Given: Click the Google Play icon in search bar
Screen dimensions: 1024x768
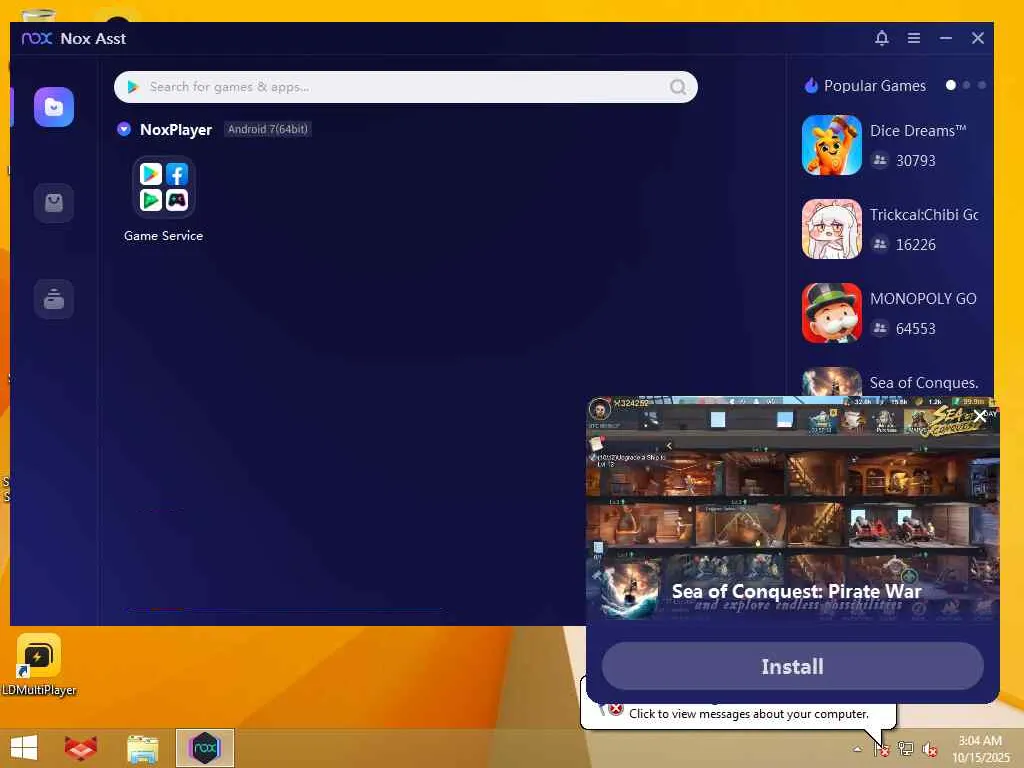Looking at the screenshot, I should (x=133, y=87).
